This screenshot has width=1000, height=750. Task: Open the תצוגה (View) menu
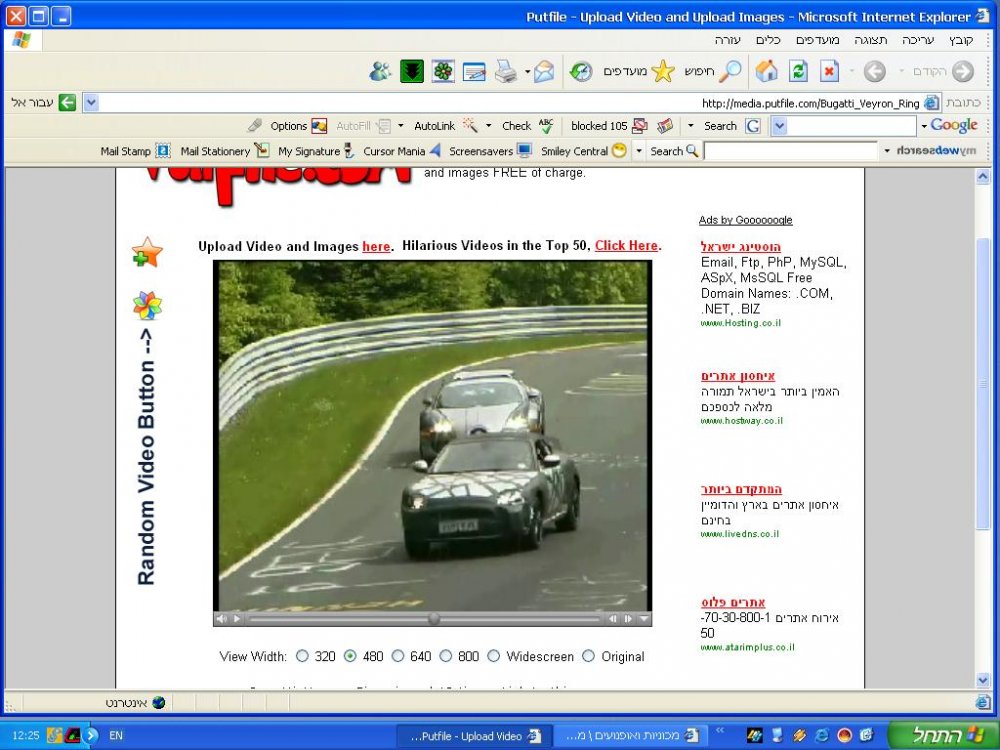[x=871, y=40]
